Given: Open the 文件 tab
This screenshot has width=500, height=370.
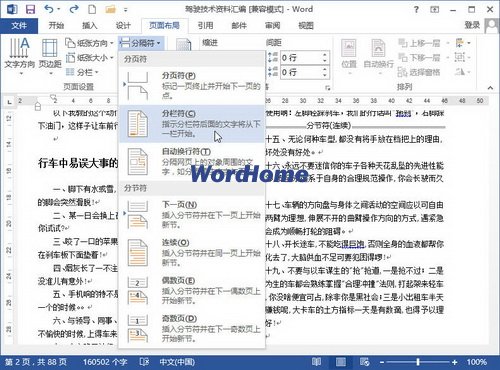Looking at the screenshot, I should pos(19,25).
